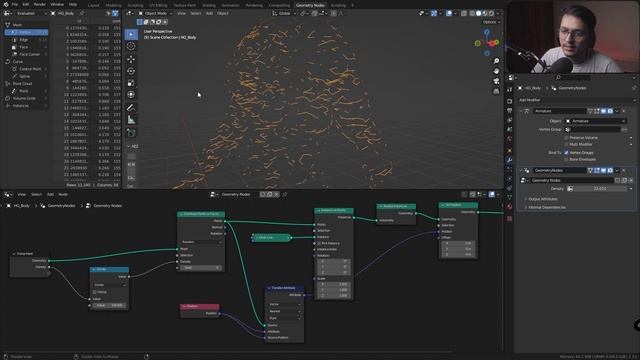Image resolution: width=640 pixels, height=360 pixels.
Task: Open the Global transform orientation dropdown
Action: tap(284, 13)
